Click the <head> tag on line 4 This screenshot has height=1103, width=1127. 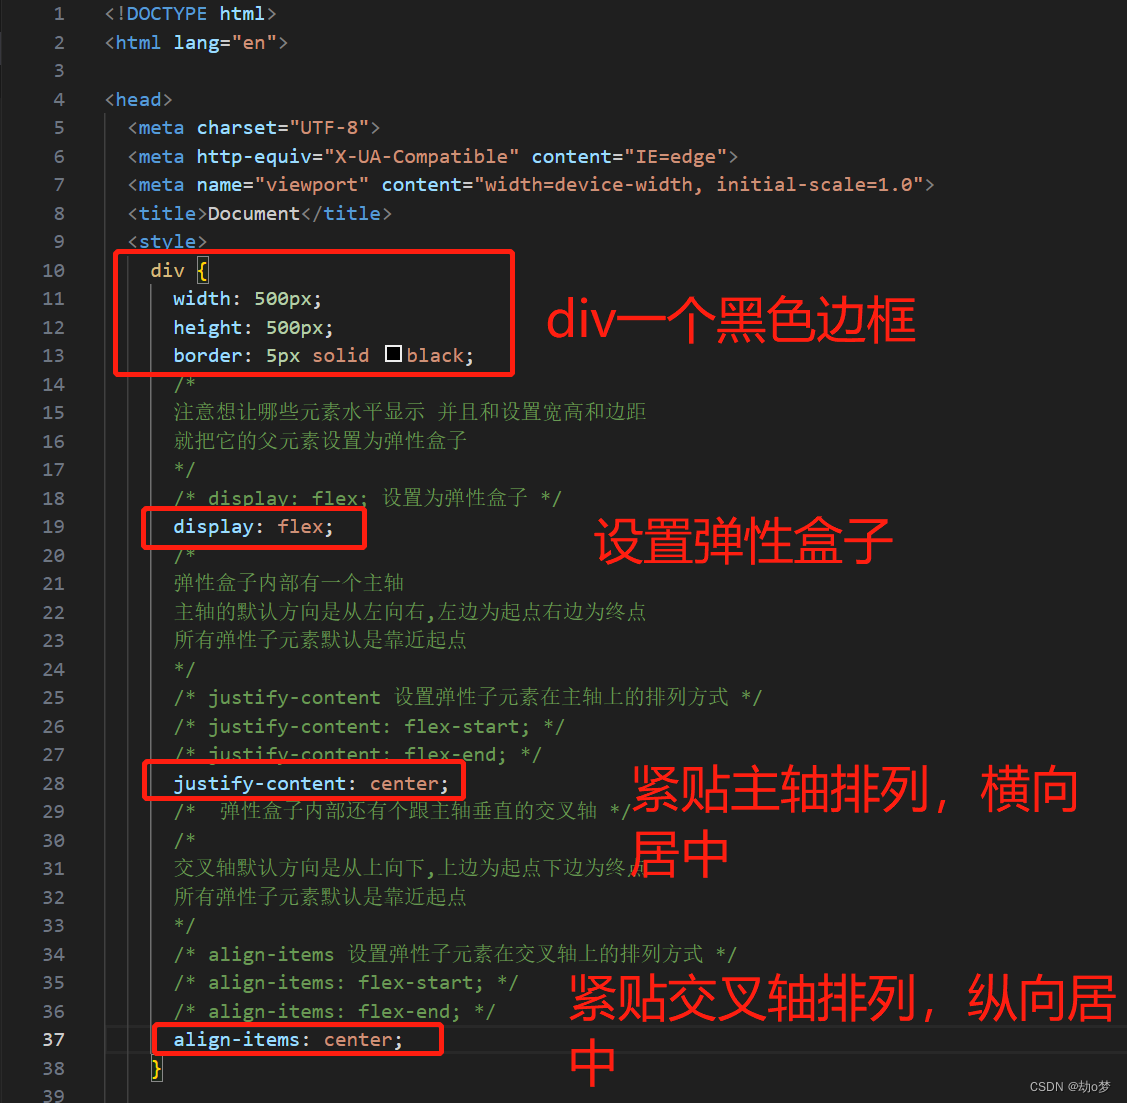coord(139,100)
